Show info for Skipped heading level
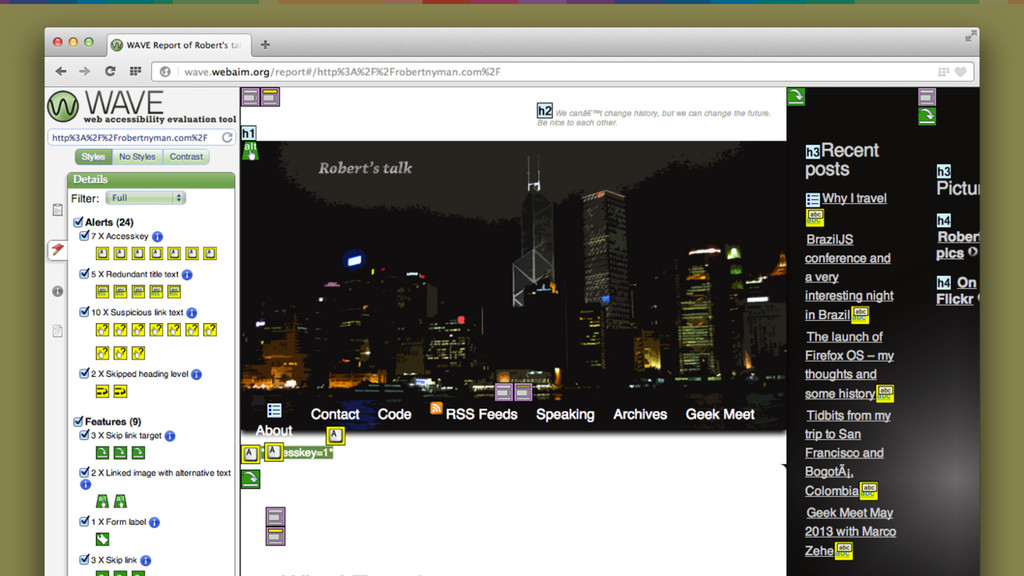Screen dimensions: 1024x576 click(x=196, y=374)
